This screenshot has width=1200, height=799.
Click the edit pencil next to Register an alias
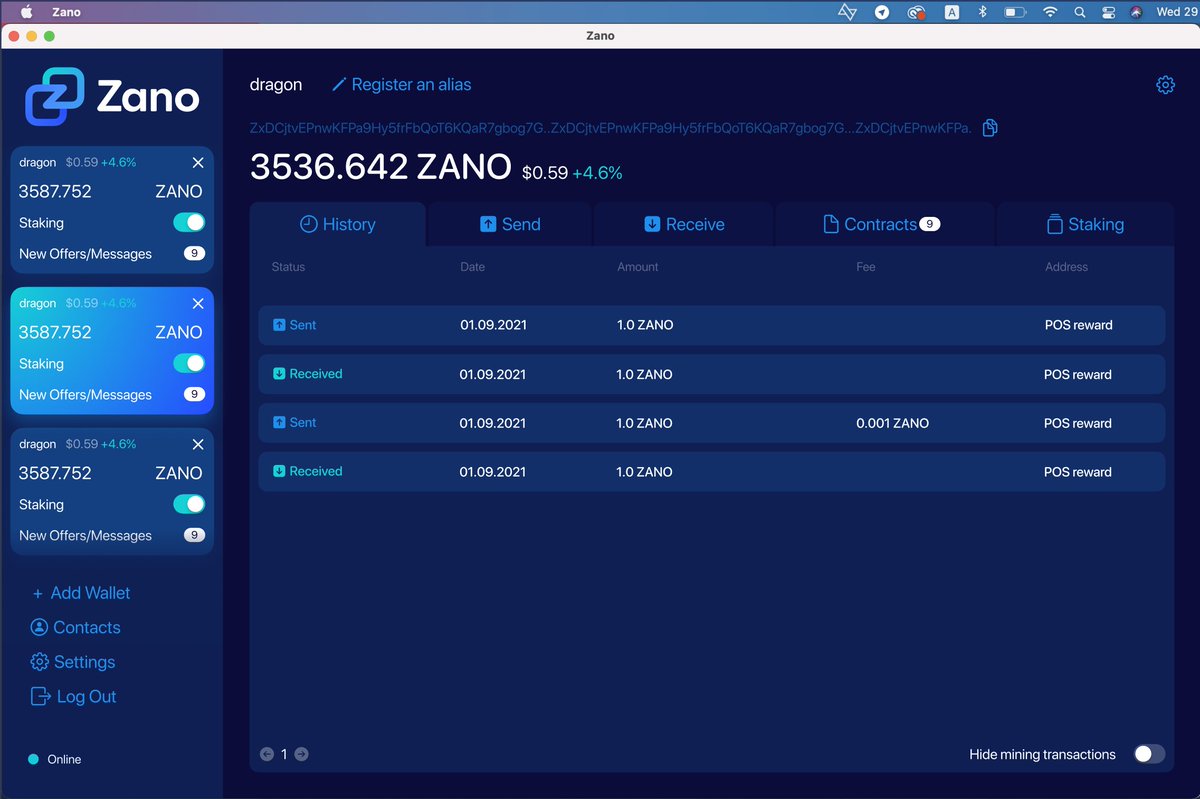click(x=338, y=85)
